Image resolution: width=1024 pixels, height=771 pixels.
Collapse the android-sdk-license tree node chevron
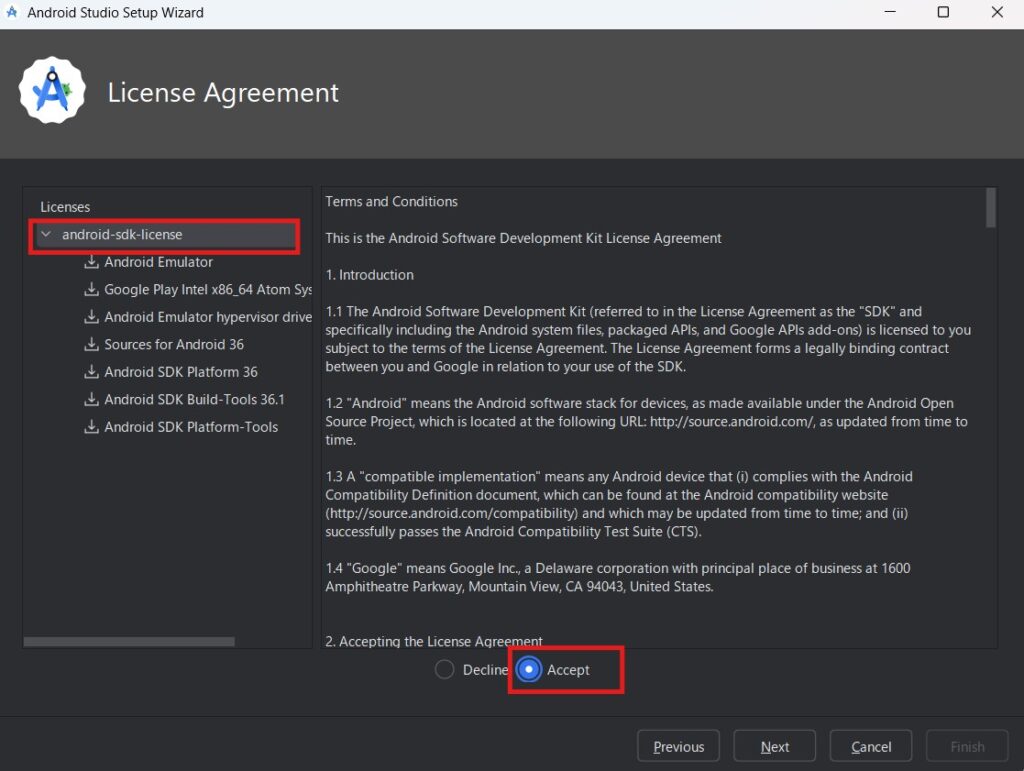point(46,235)
